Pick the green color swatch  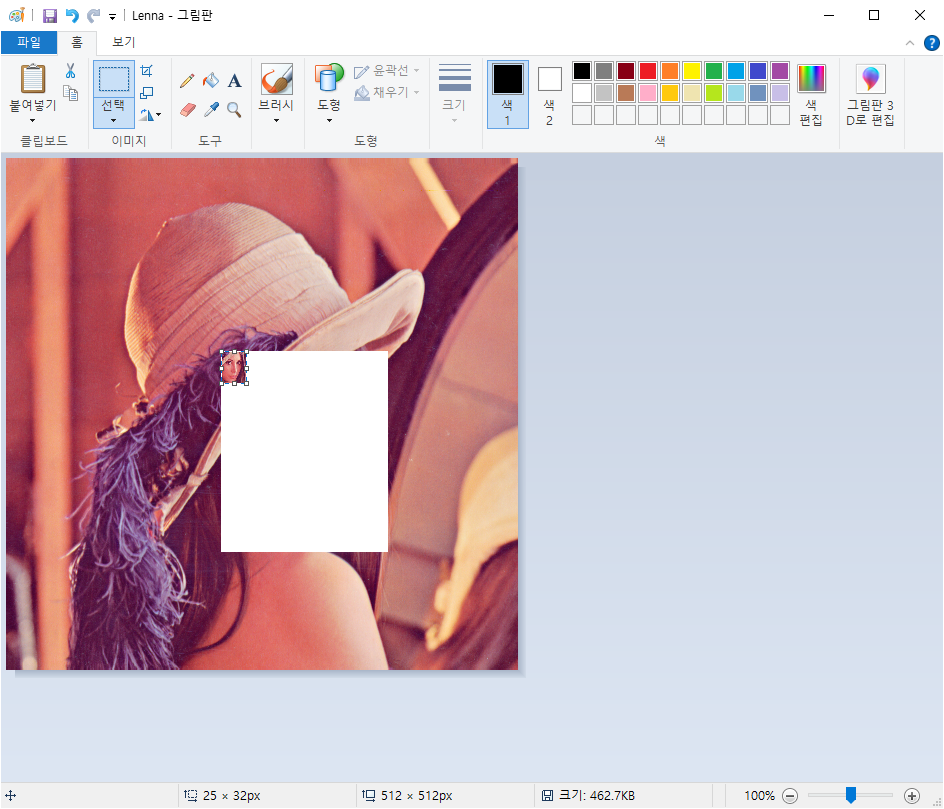pos(713,71)
